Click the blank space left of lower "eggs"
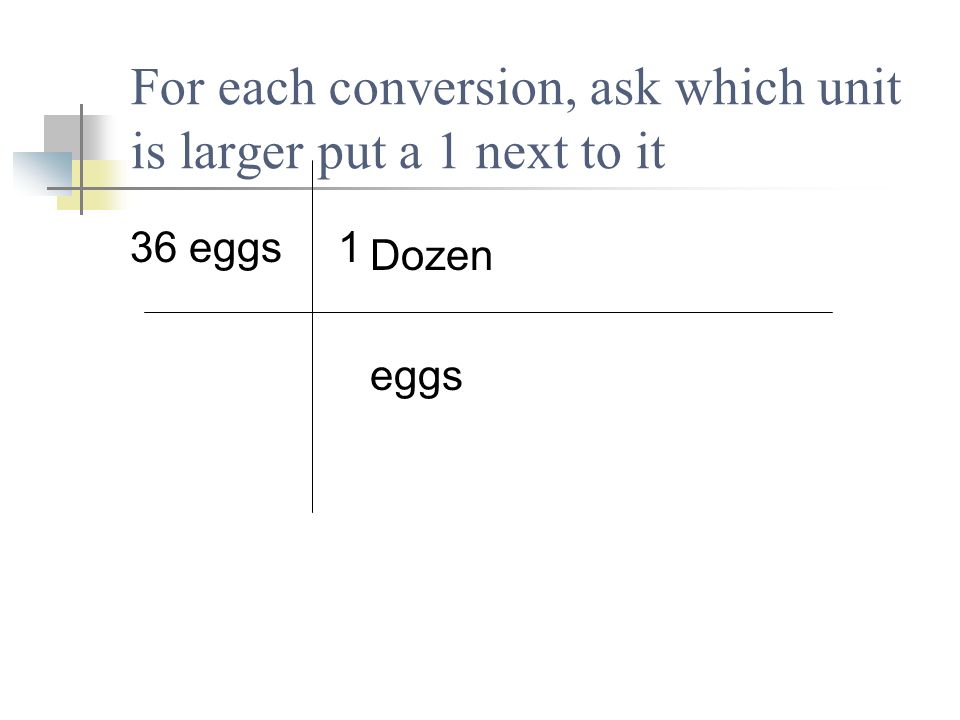 point(341,379)
